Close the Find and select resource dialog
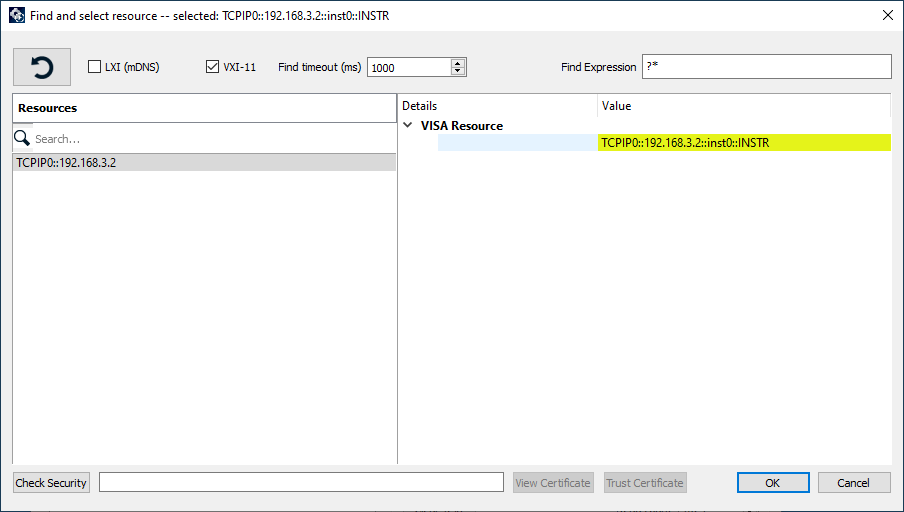Image resolution: width=904 pixels, height=512 pixels. (x=888, y=16)
